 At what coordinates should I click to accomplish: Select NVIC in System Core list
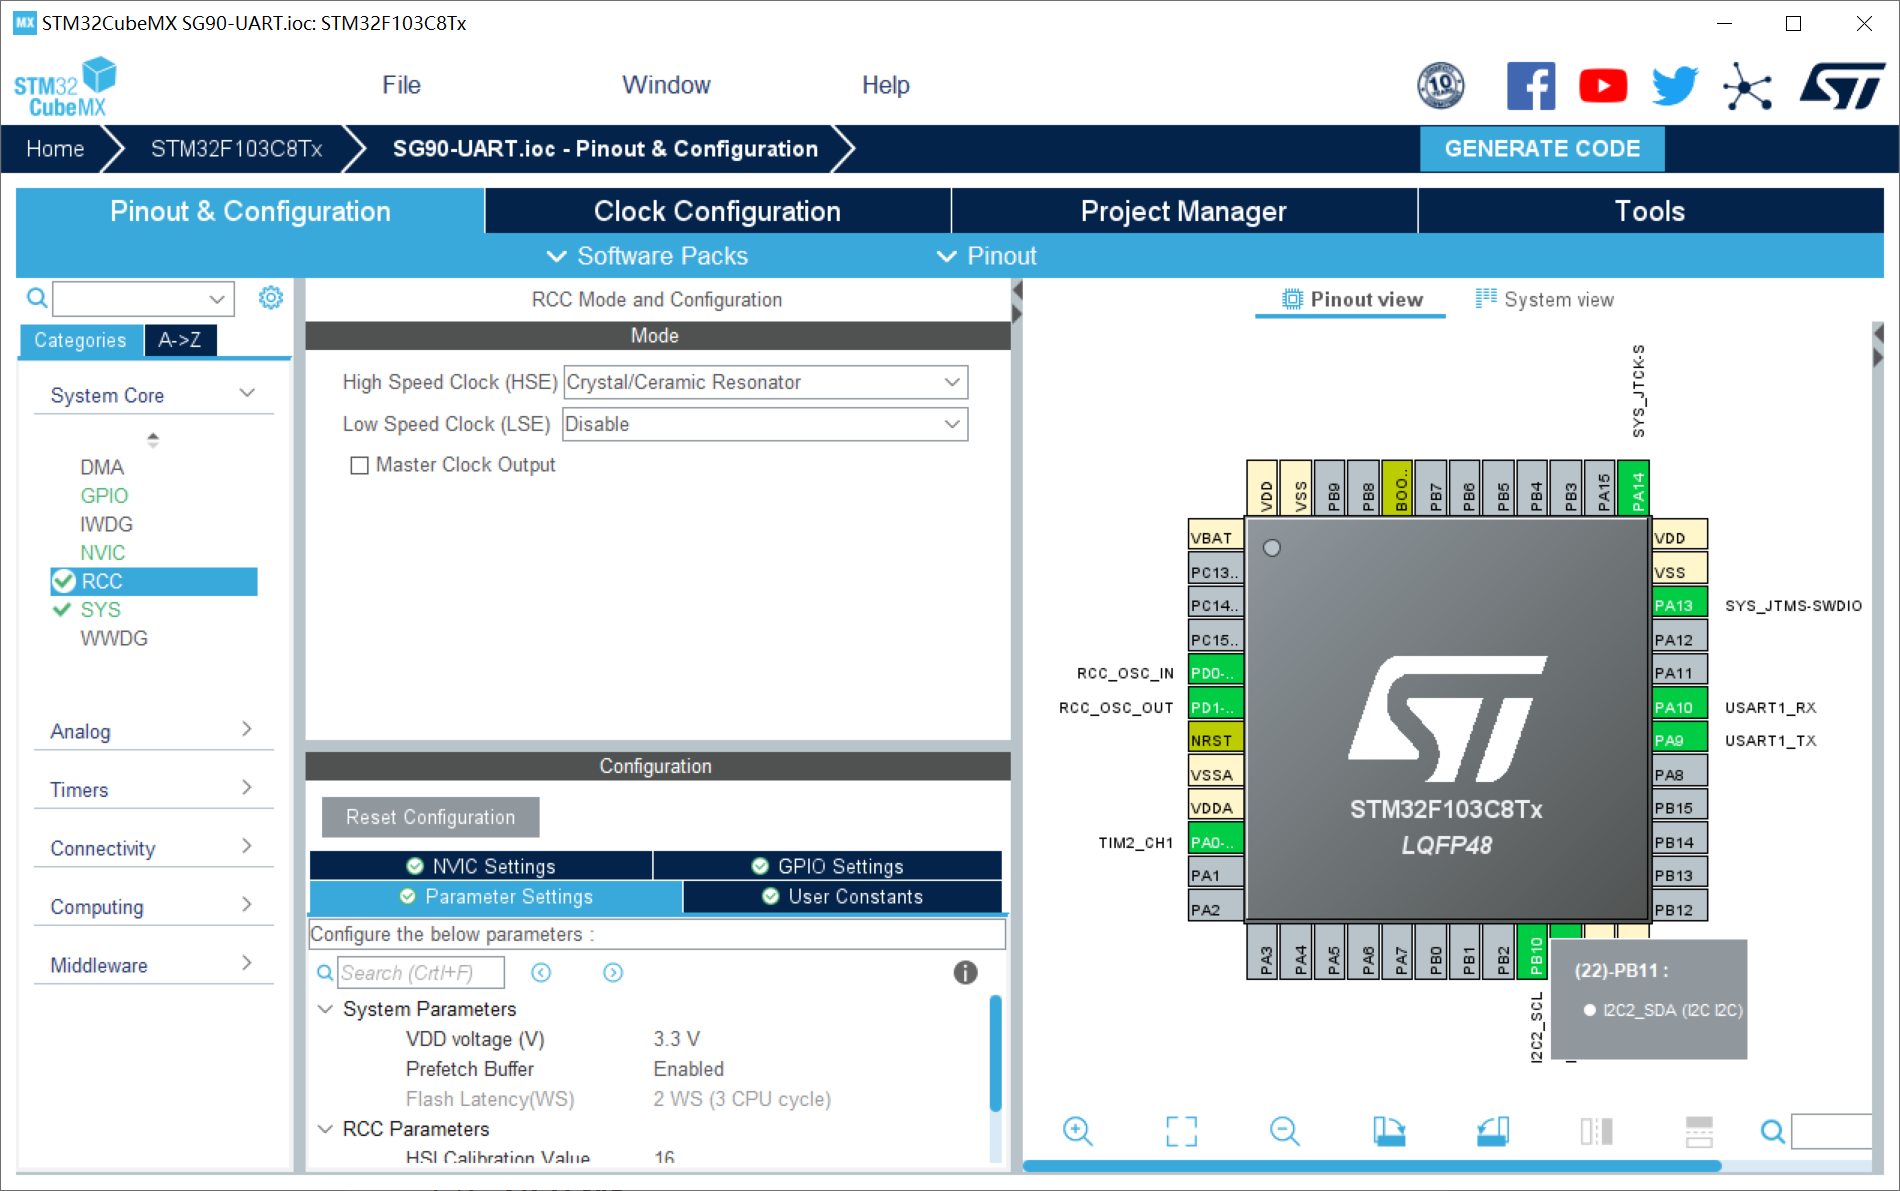pyautogui.click(x=103, y=552)
